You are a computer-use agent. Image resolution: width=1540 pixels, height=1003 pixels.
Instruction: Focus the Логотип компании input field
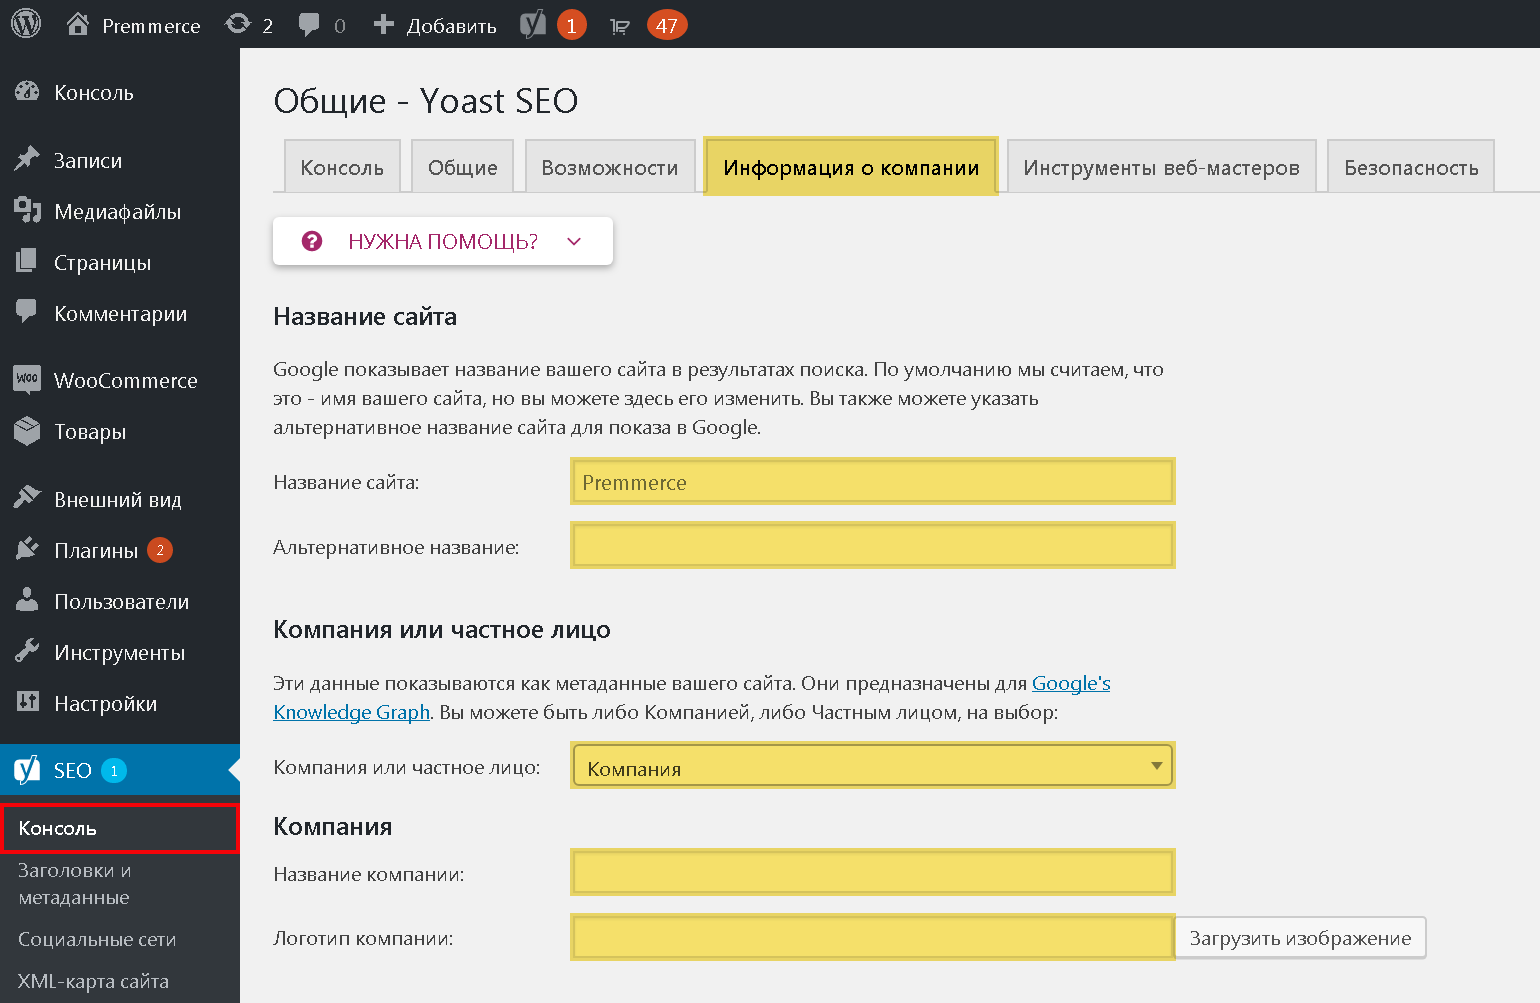[x=873, y=938]
